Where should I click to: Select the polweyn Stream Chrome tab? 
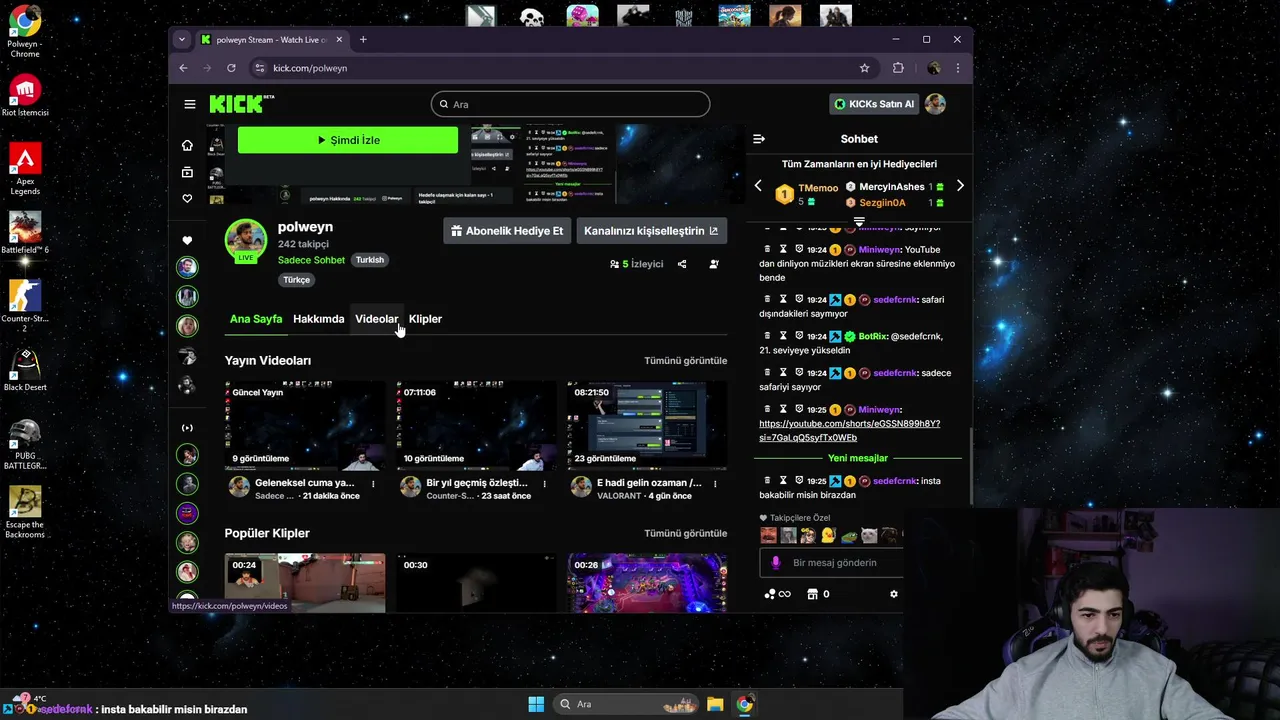point(270,40)
